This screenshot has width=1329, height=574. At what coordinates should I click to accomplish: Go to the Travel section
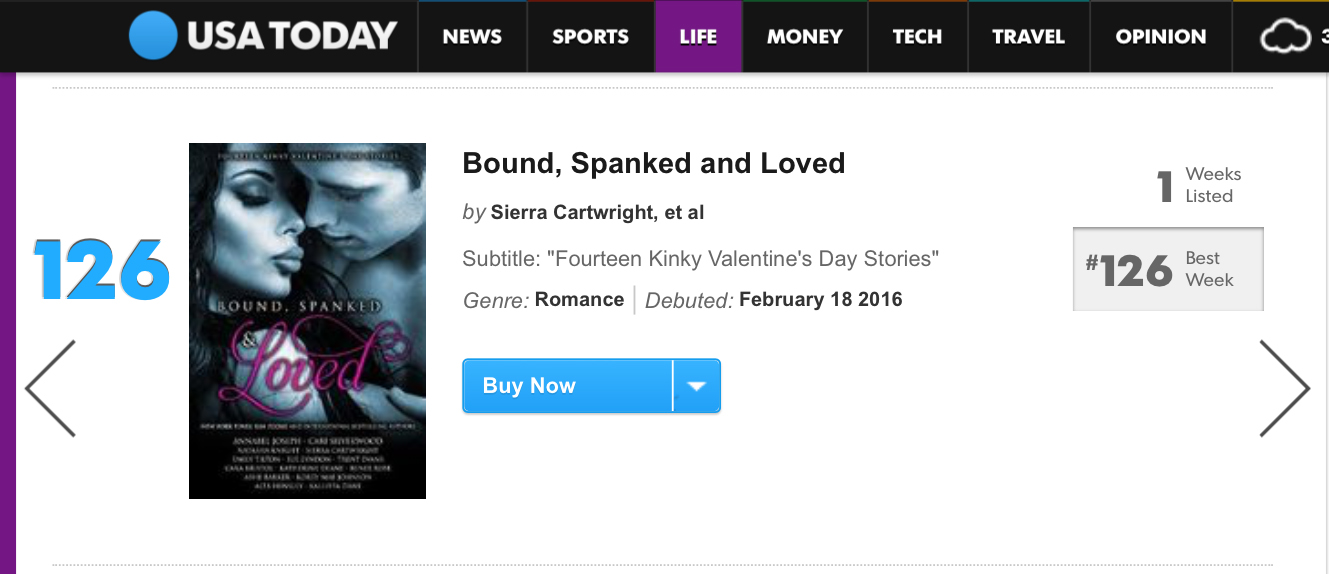[x=1028, y=37]
